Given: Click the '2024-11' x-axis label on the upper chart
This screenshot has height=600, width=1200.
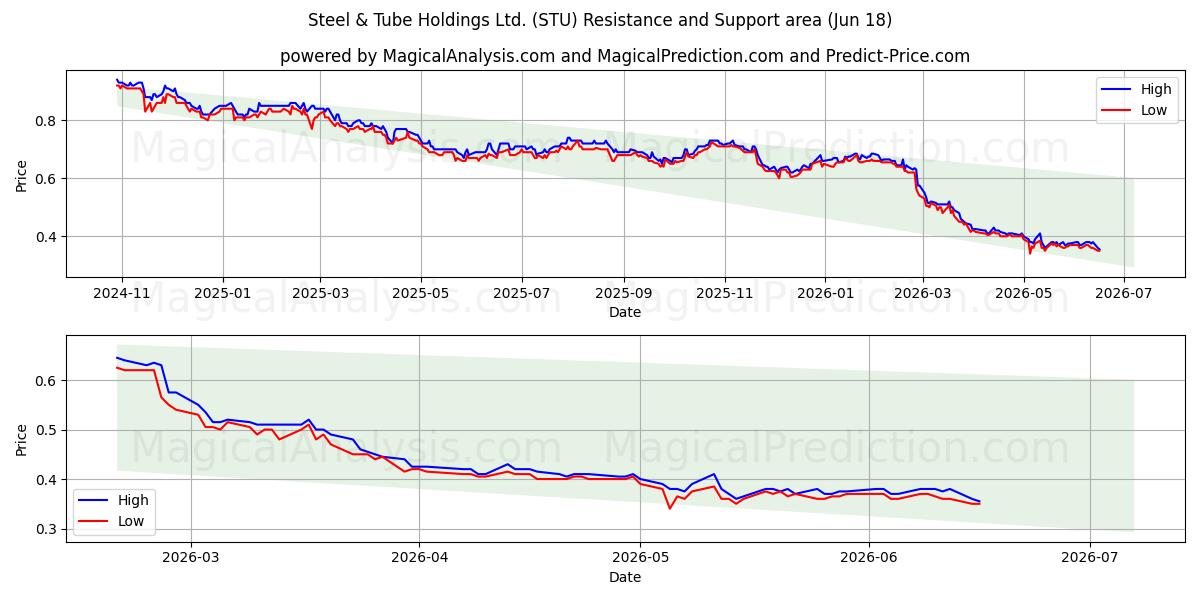Looking at the screenshot, I should coord(122,293).
